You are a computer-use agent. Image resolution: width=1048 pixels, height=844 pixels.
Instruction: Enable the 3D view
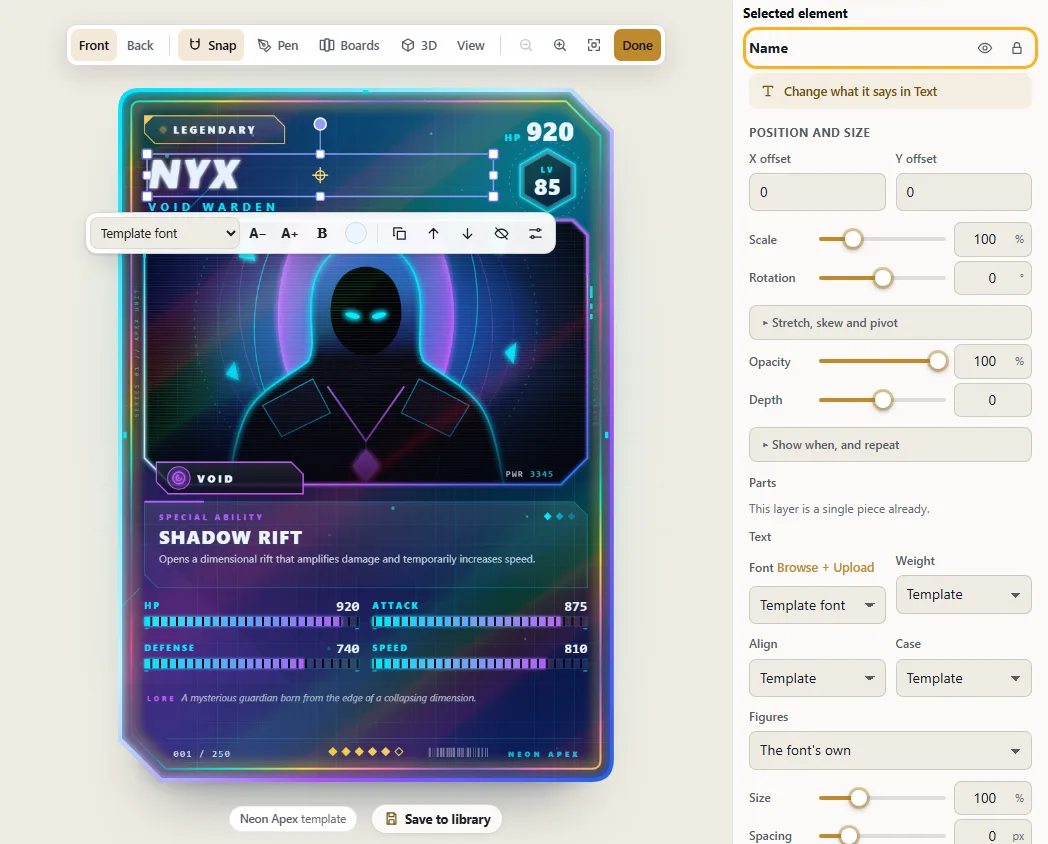tap(419, 45)
